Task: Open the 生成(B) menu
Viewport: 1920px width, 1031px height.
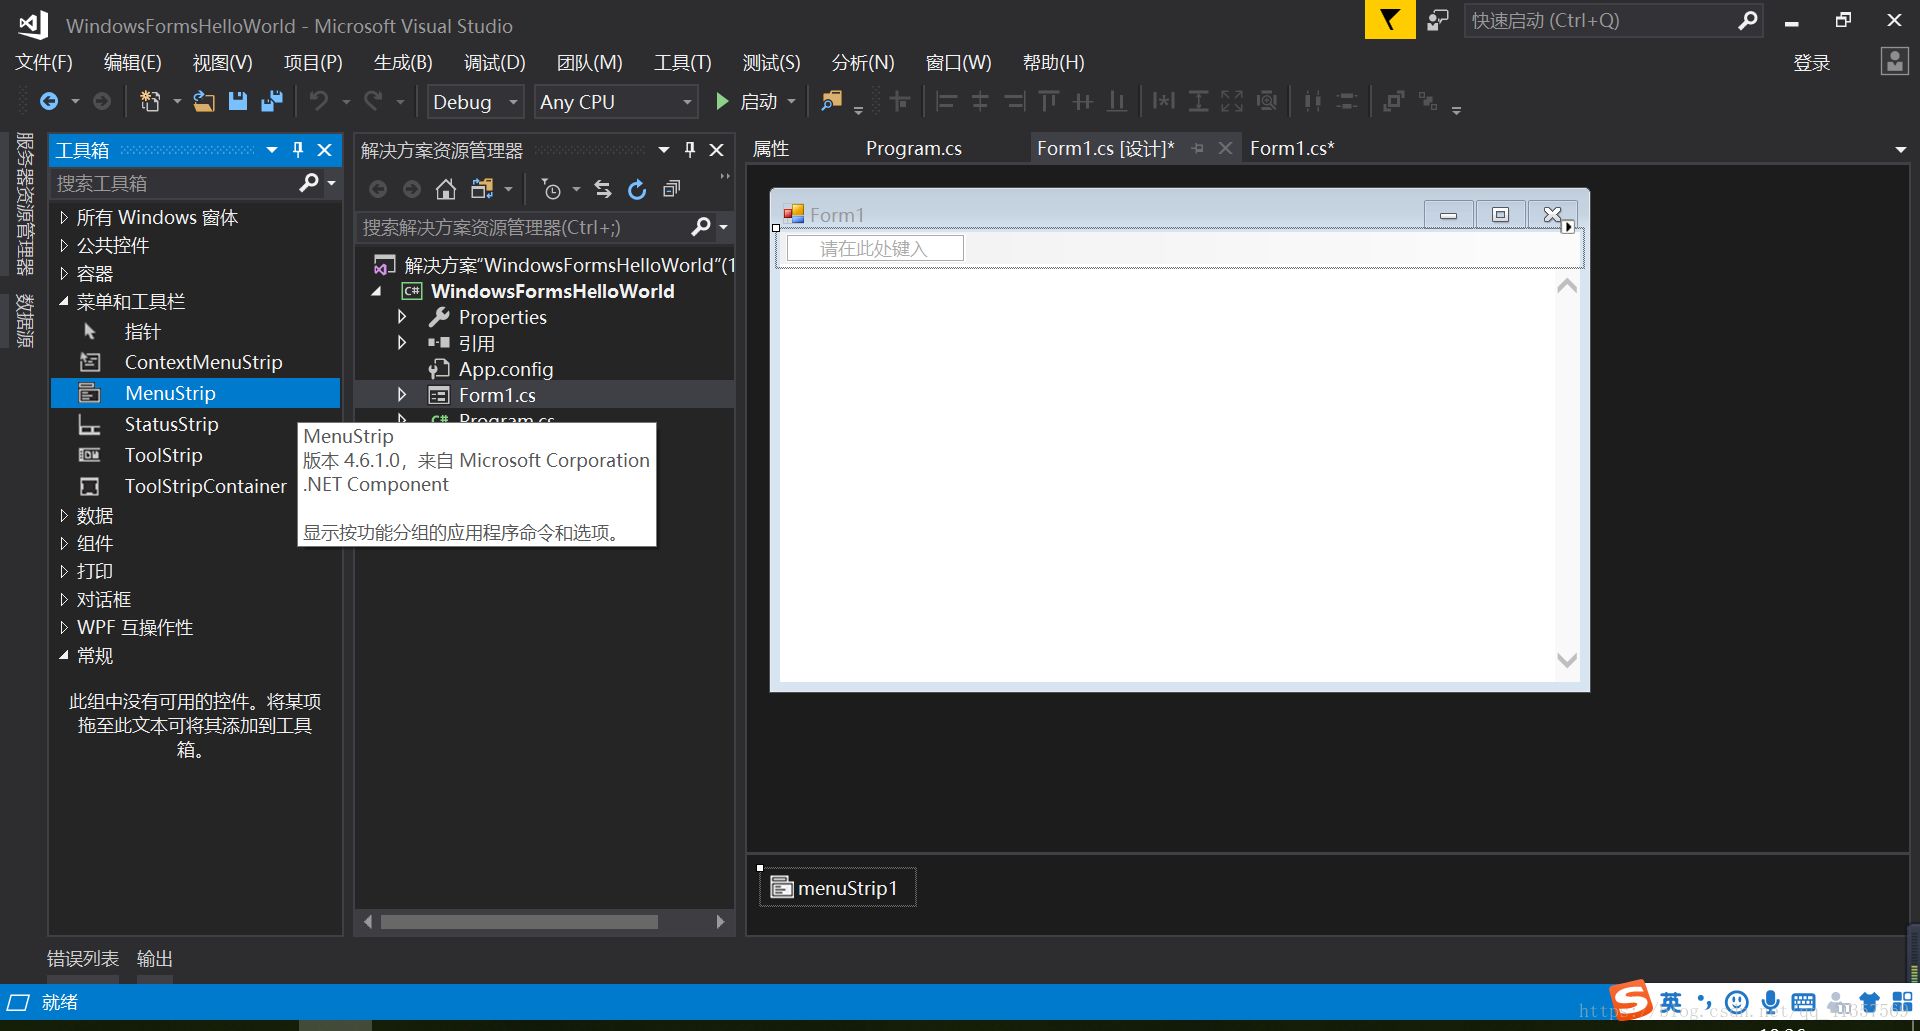Action: (x=403, y=62)
